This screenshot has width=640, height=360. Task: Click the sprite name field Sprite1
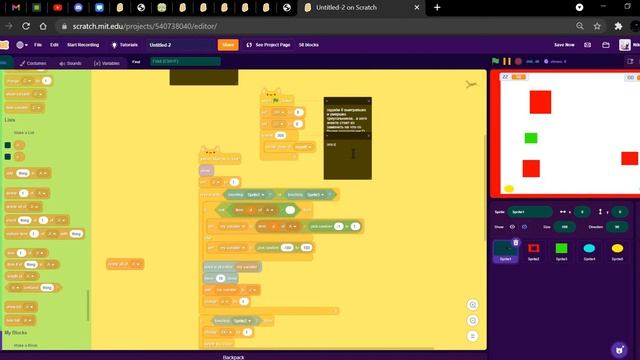[x=530, y=212]
